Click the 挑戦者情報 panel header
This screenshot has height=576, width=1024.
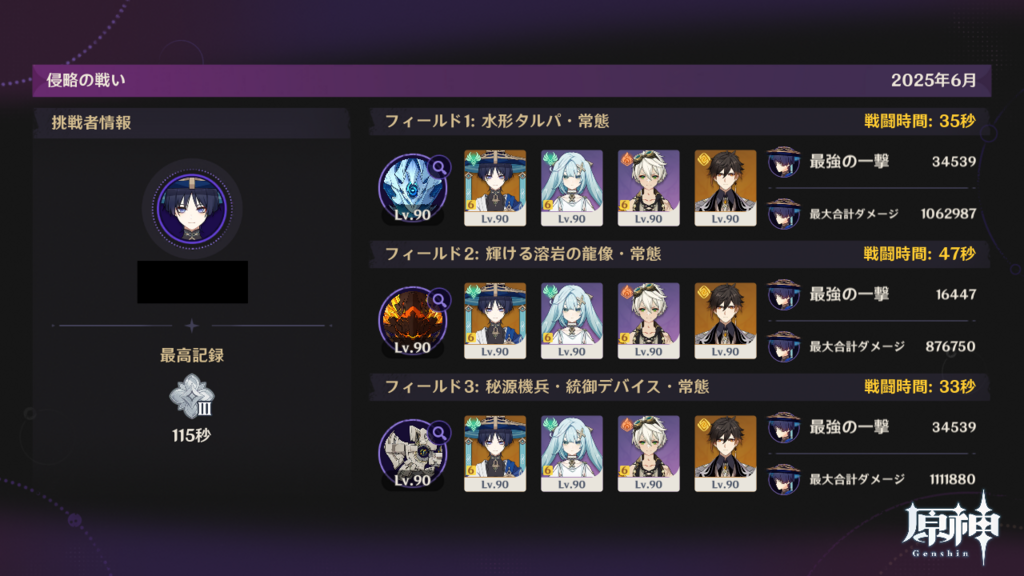tap(191, 123)
